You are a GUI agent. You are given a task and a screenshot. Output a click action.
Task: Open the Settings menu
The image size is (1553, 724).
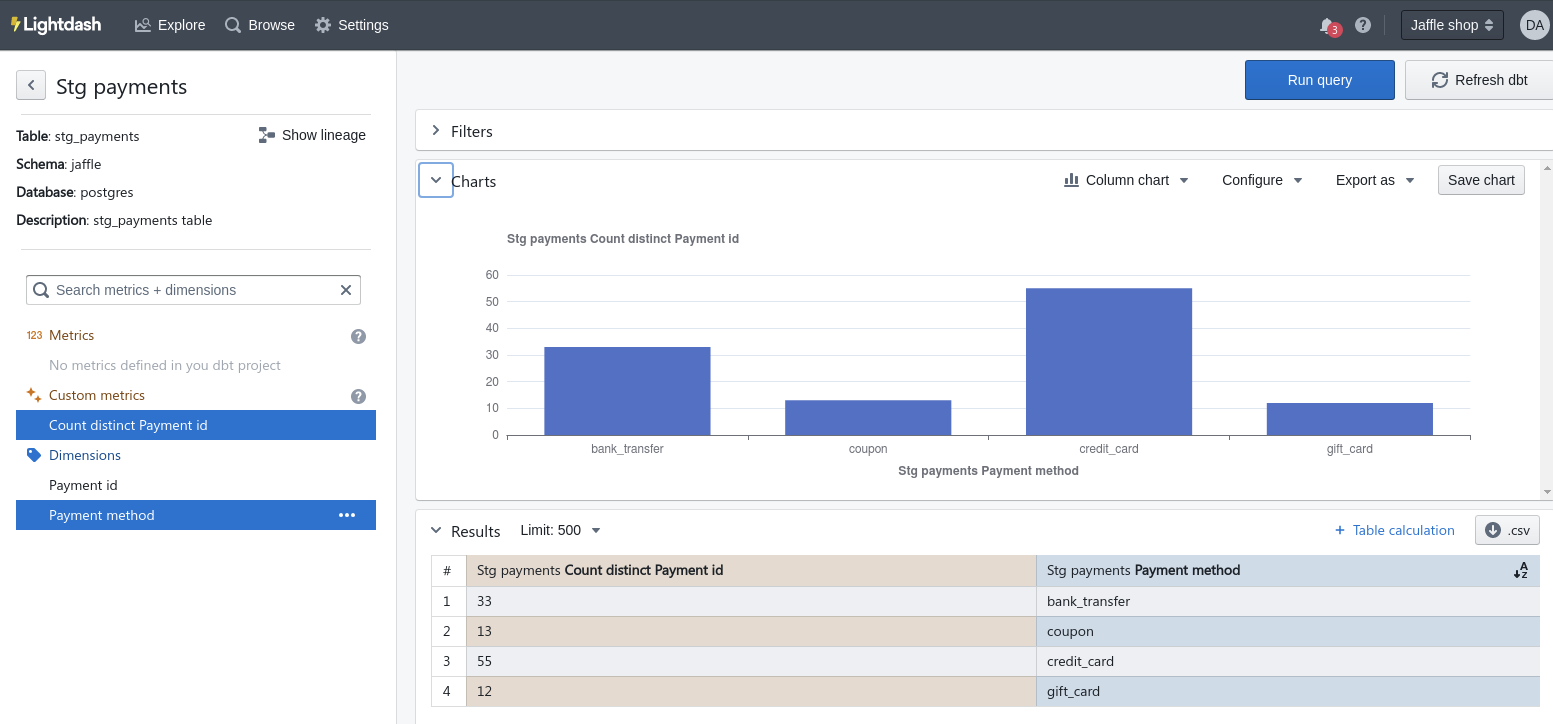click(x=352, y=25)
